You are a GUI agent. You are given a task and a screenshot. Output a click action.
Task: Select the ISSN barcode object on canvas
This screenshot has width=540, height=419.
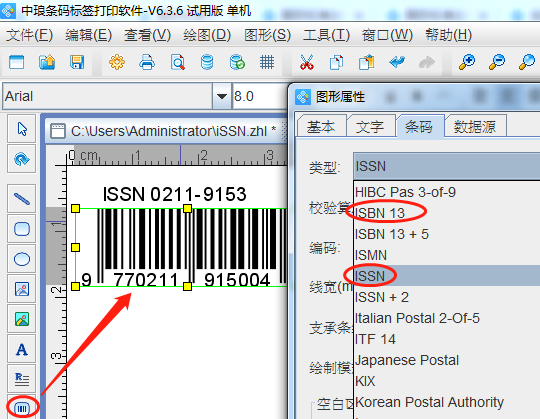[x=181, y=247]
